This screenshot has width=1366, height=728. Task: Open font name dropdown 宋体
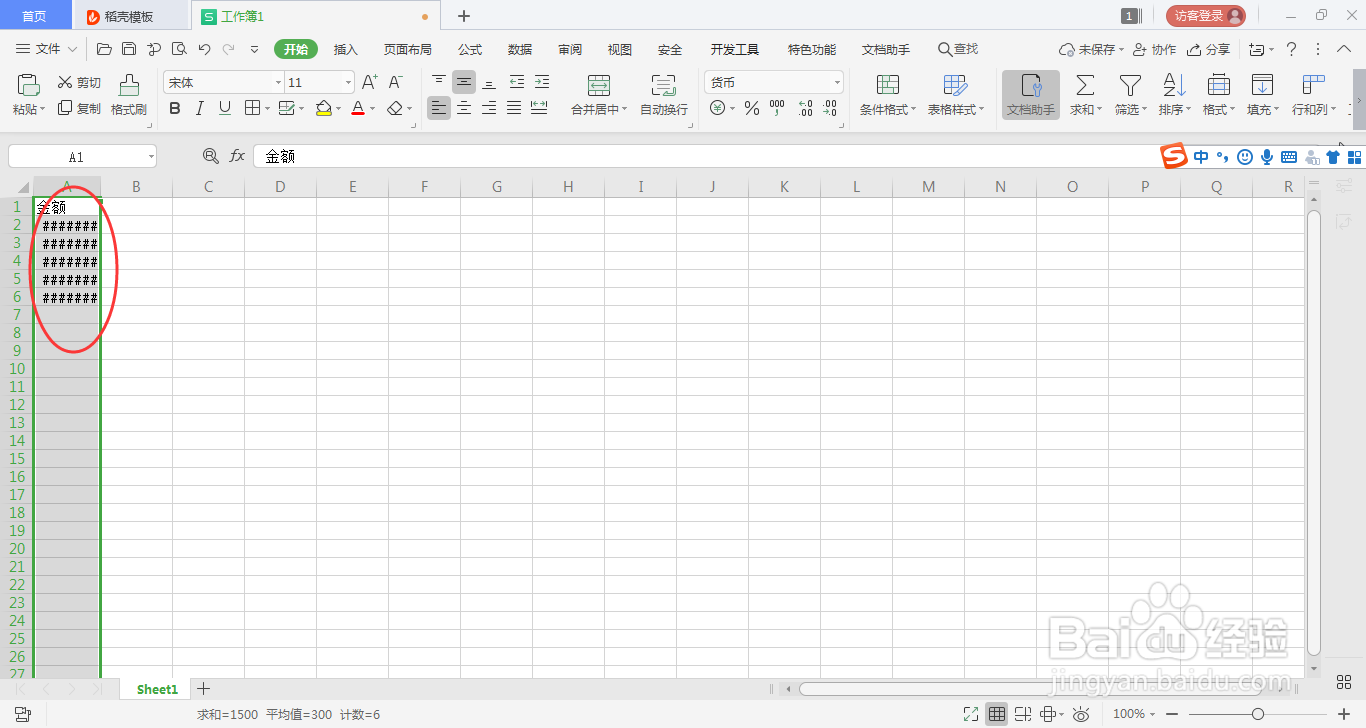(x=278, y=83)
